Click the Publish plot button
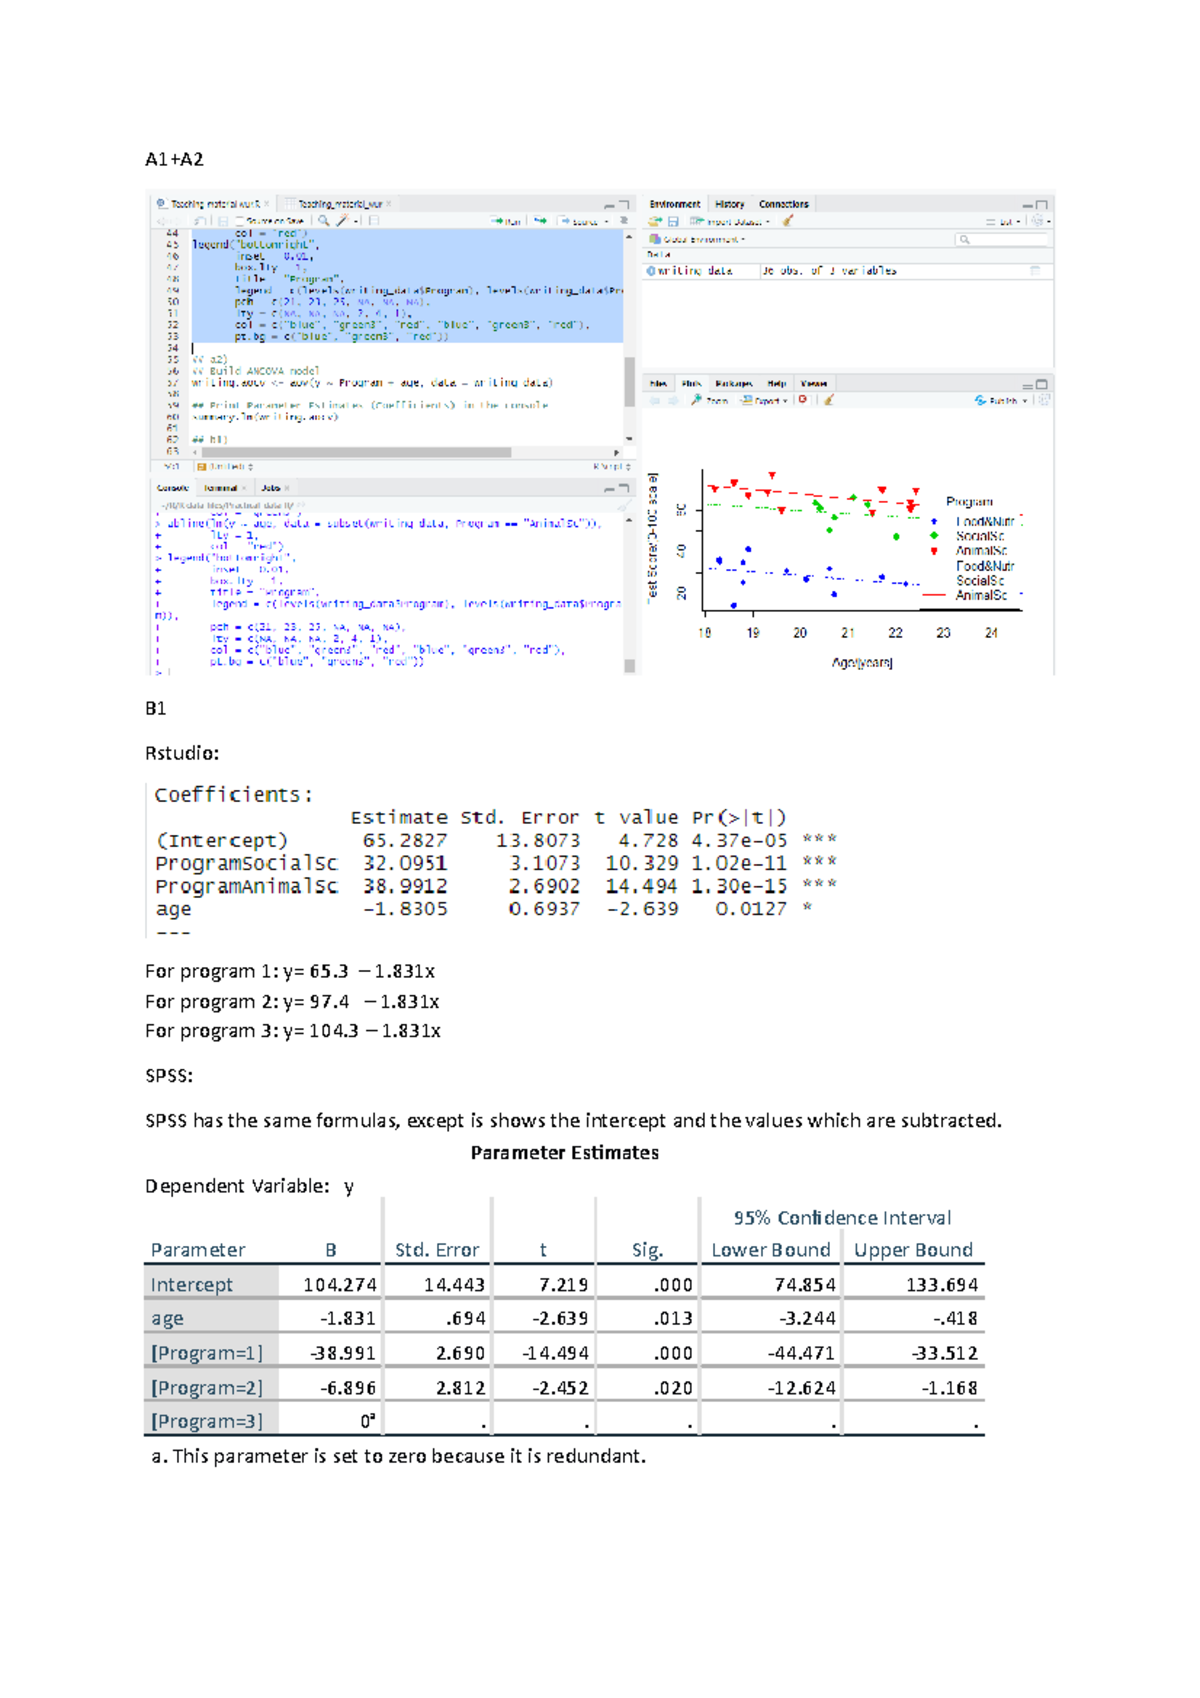This screenshot has width=1200, height=1698. pos(997,400)
